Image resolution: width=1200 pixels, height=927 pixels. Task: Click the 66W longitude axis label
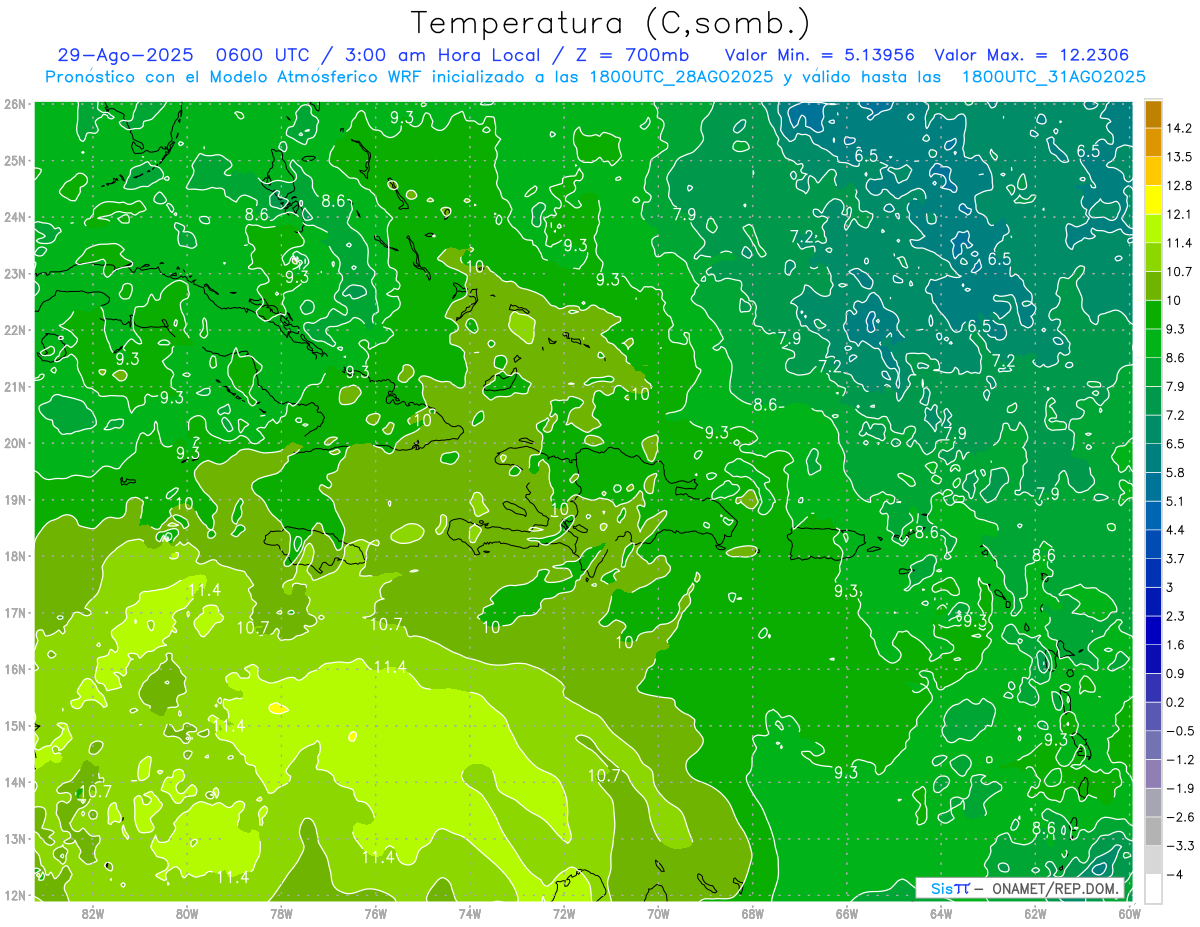pyautogui.click(x=847, y=913)
